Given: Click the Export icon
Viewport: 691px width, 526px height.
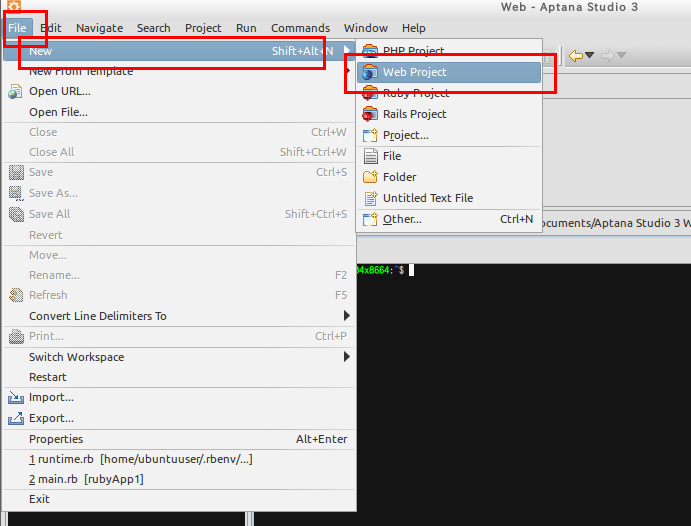Looking at the screenshot, I should click(x=16, y=418).
